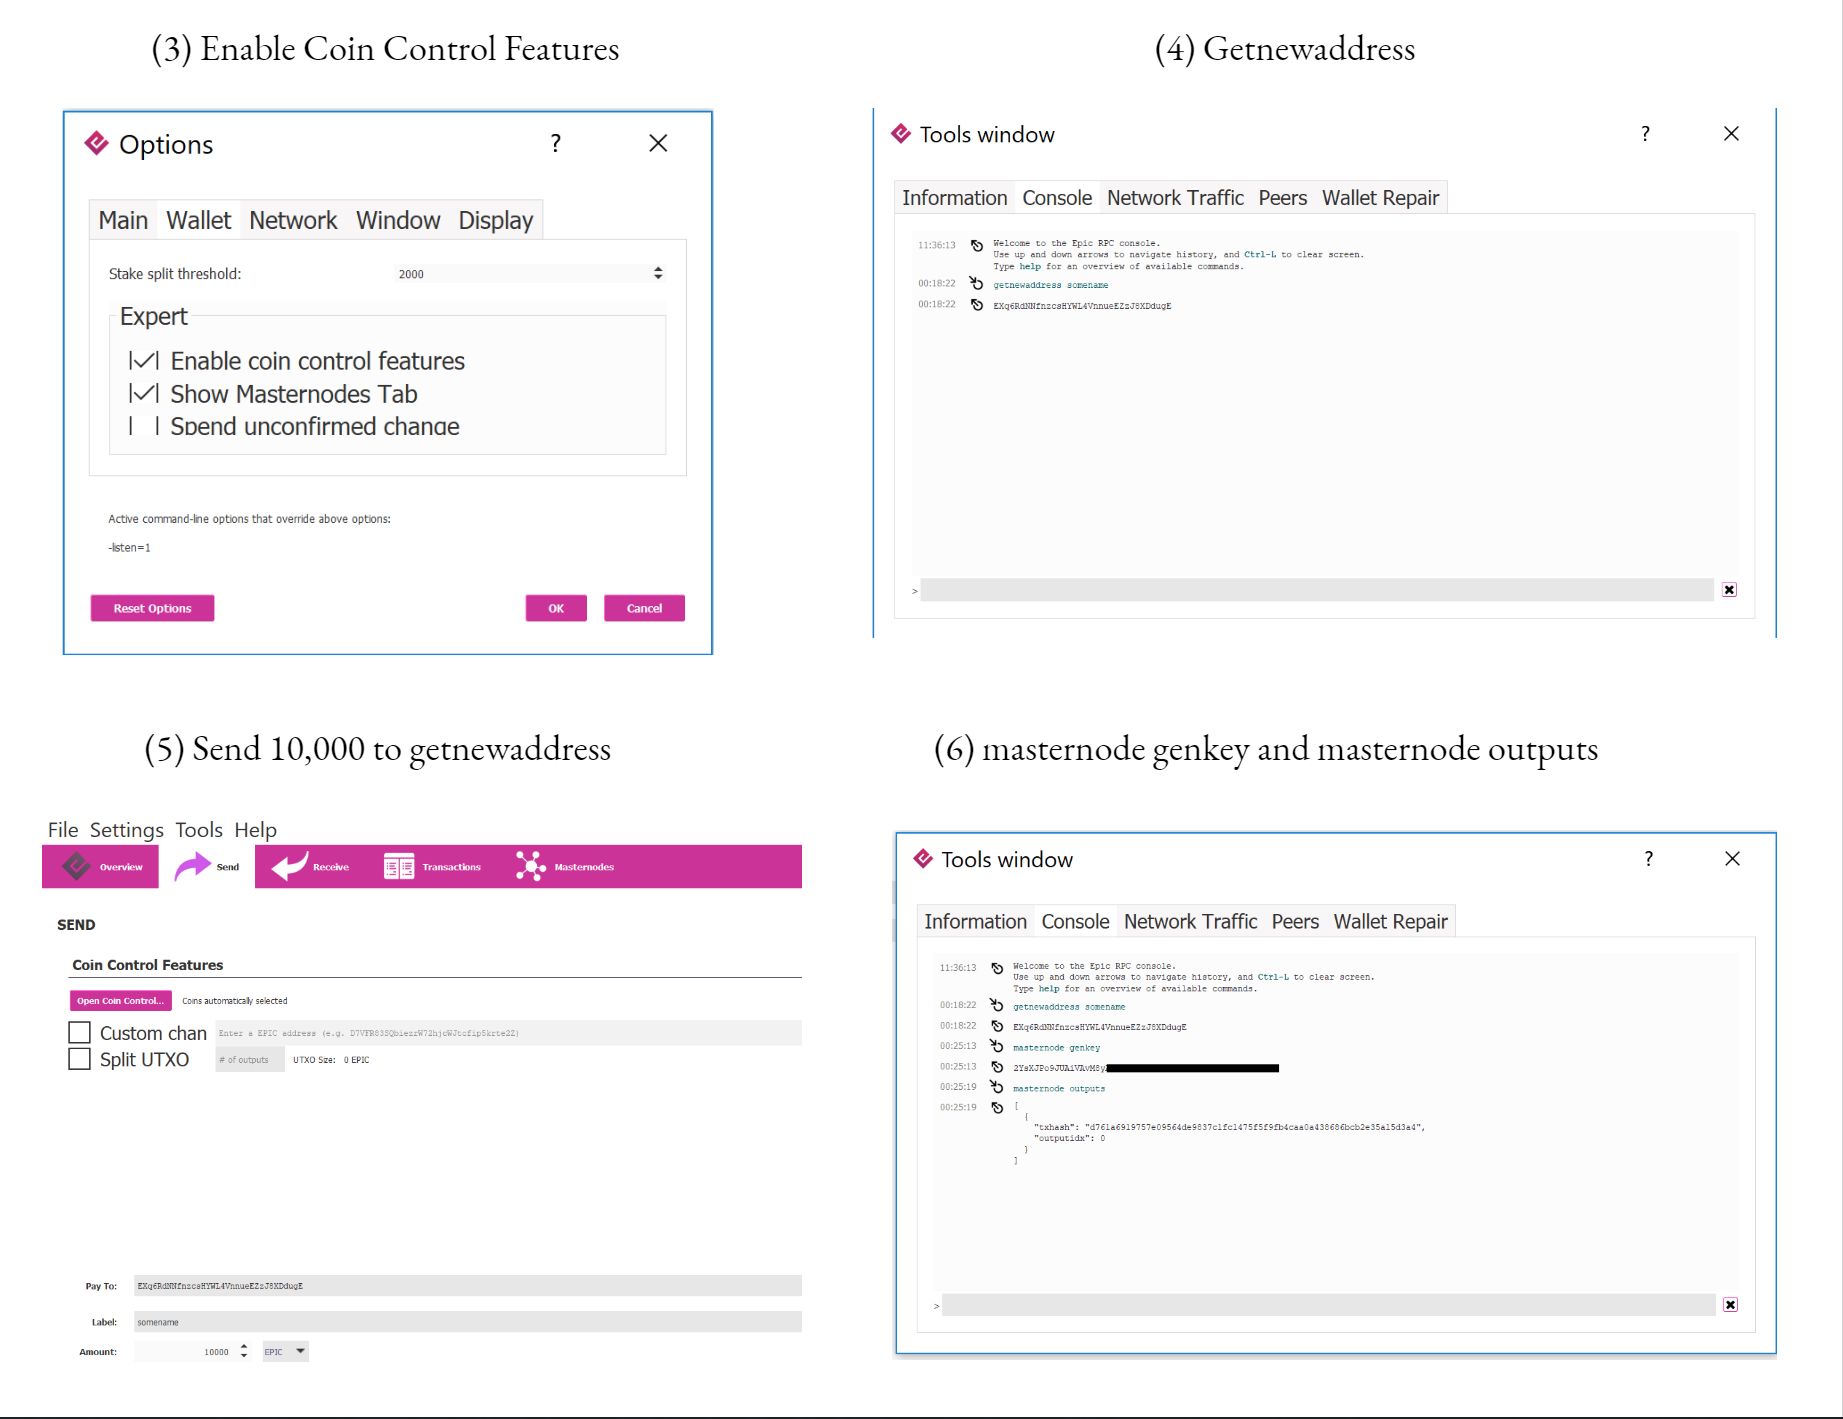Screen dimensions: 1843x1419
Task: Click 'Coins automatically selected' text
Action: [235, 1001]
